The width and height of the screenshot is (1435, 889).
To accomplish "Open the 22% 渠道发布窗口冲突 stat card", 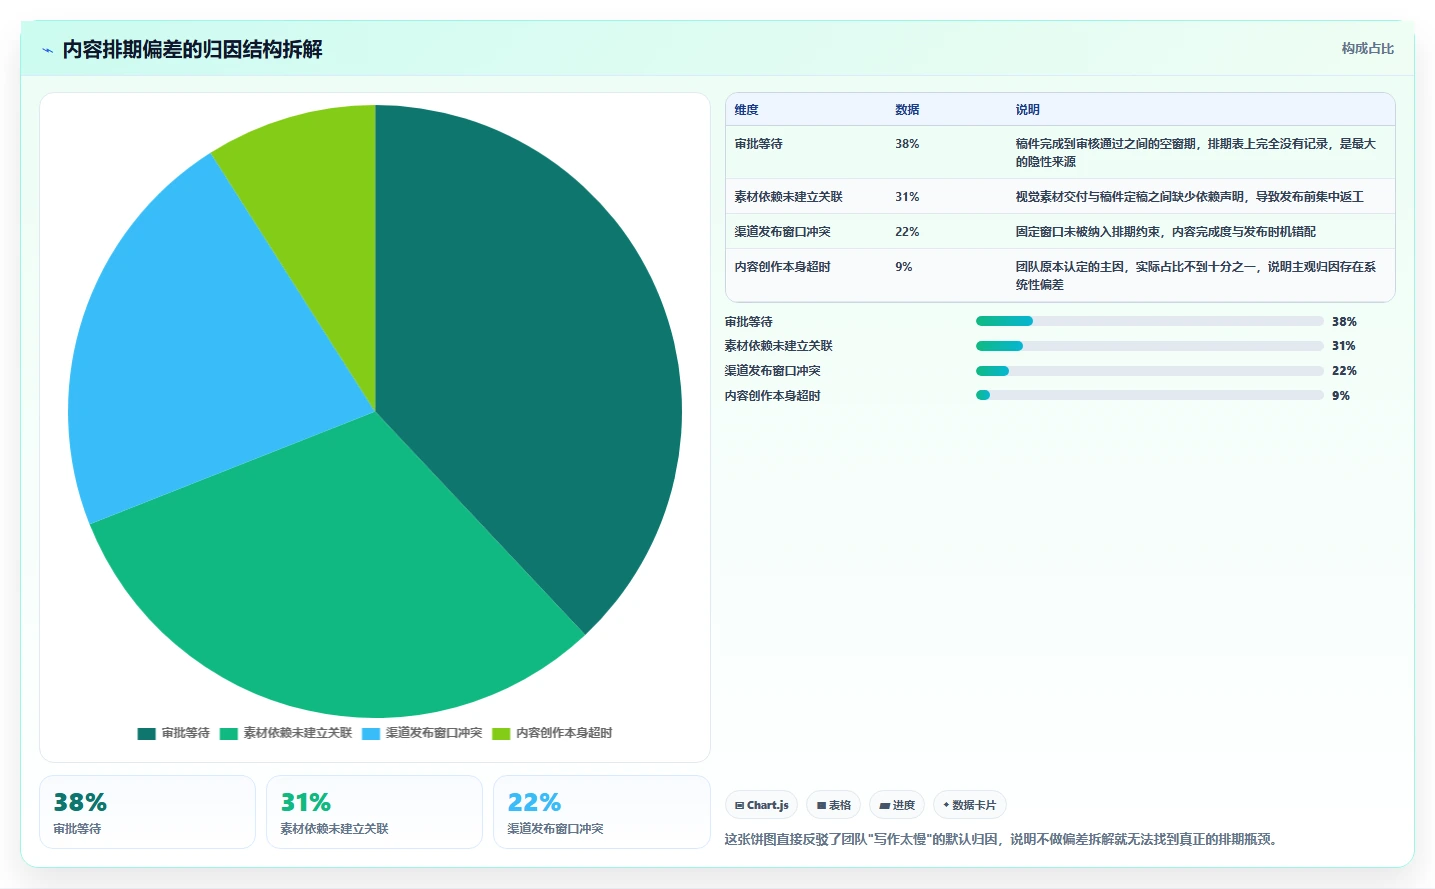I will [601, 812].
